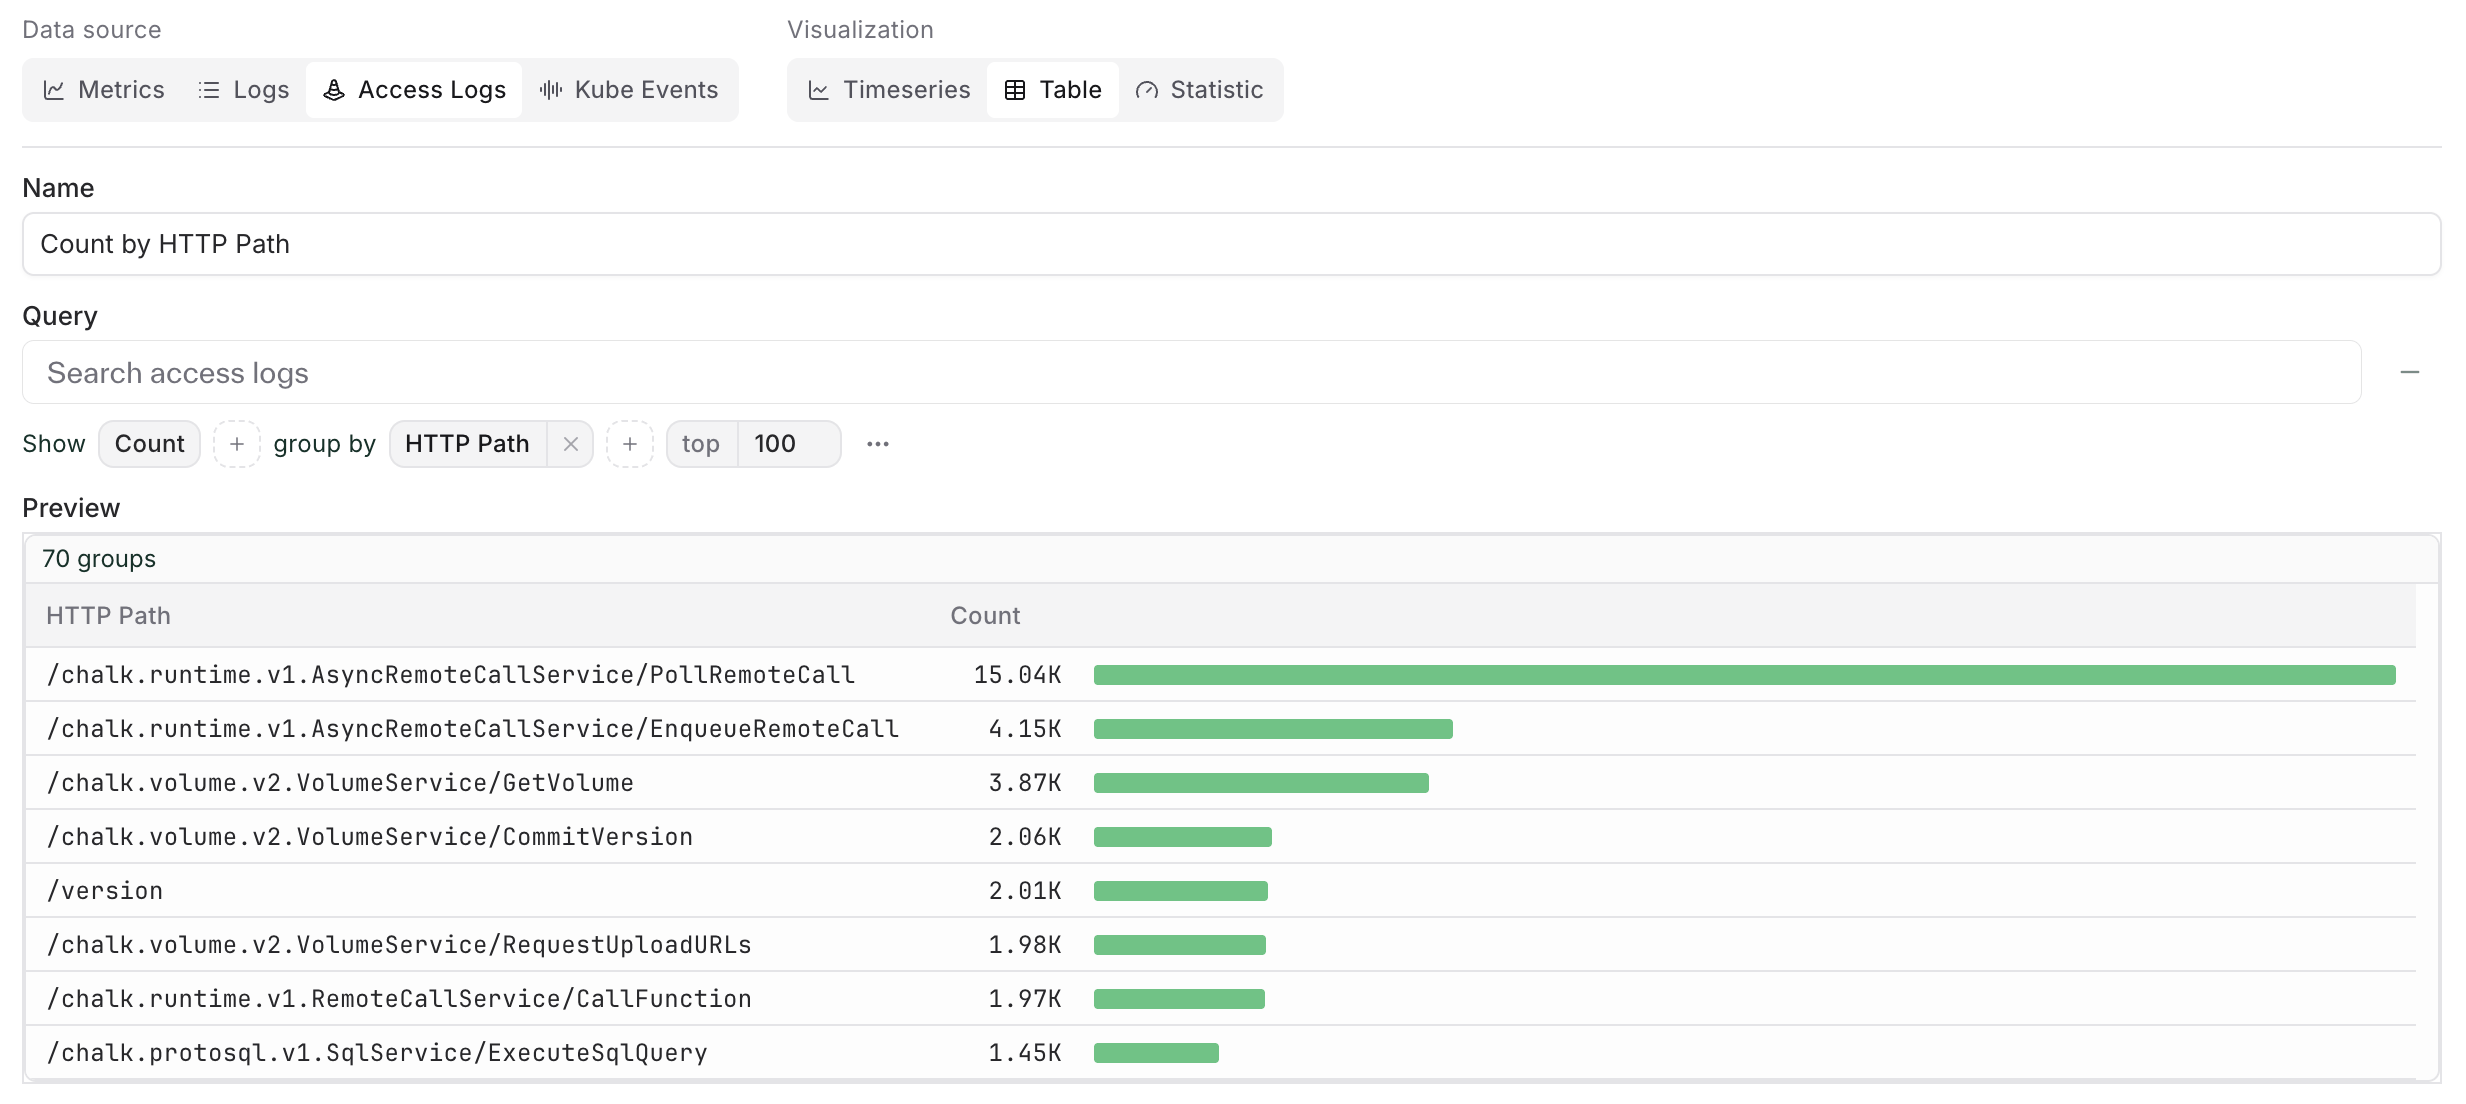This screenshot has height=1104, width=2466.
Task: Switch visualization to Timeseries
Action: 889,90
